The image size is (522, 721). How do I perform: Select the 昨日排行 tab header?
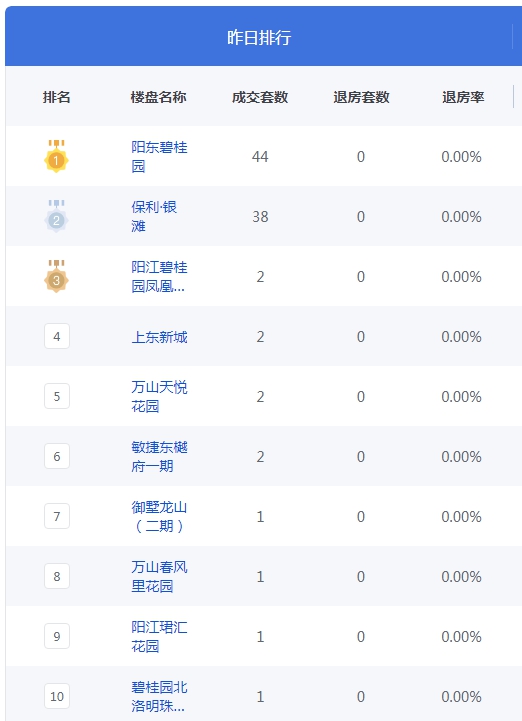(x=259, y=37)
